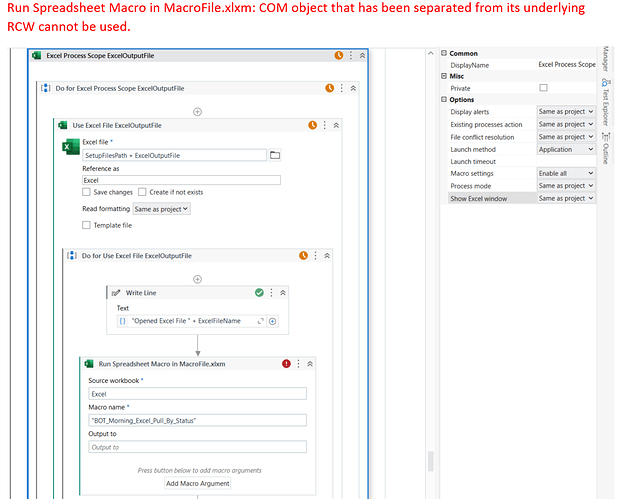Collapse the Write Line activity
Viewport: 637px width, 499px height.
pos(283,293)
